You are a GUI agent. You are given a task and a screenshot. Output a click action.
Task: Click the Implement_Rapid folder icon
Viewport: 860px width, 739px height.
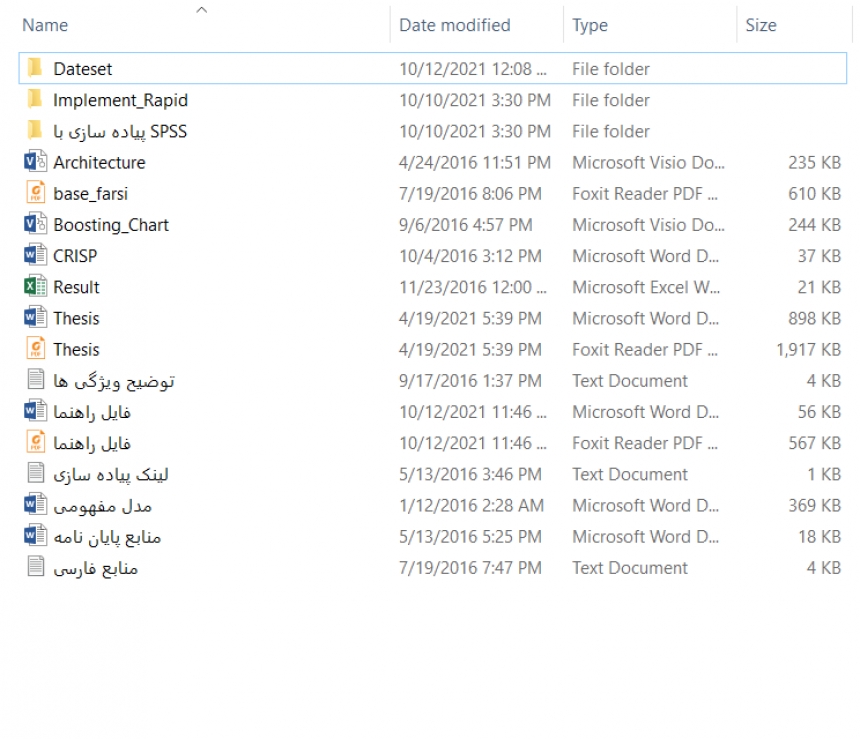tap(35, 99)
